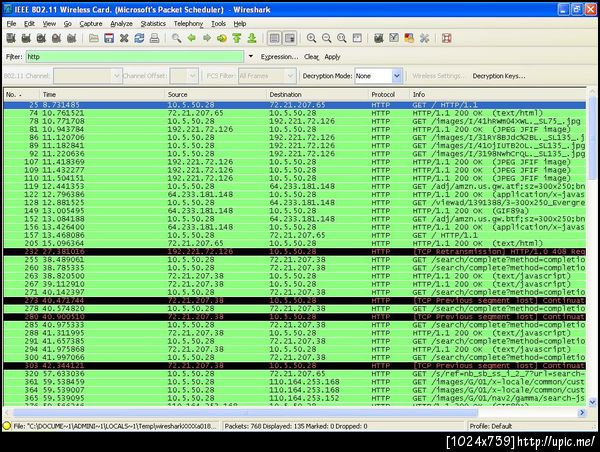Viewport: 600px width, 452px height.
Task: Sort by the Time column header
Action: click(x=102, y=94)
